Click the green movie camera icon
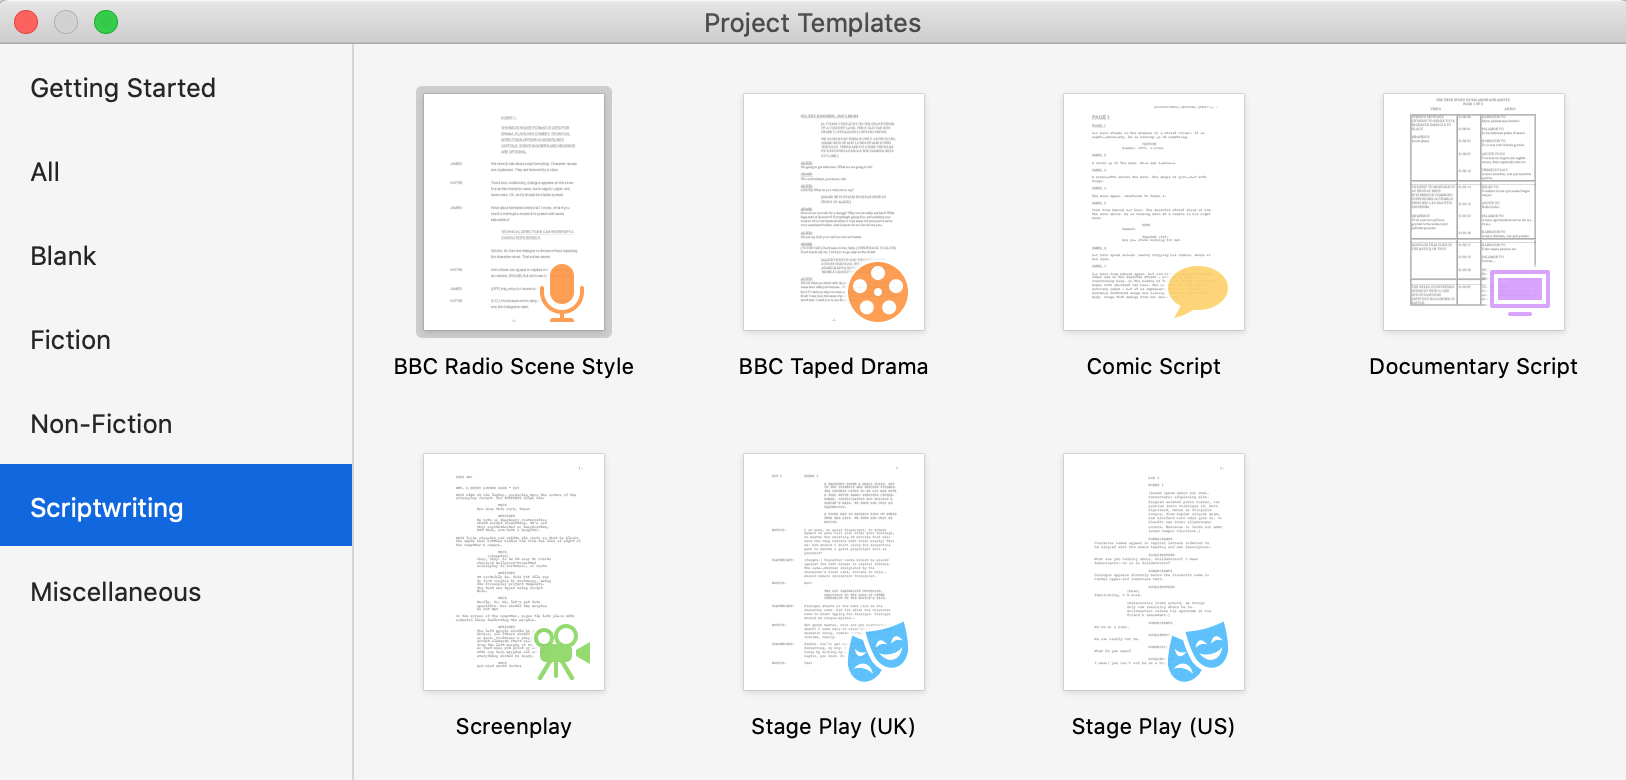This screenshot has height=780, width=1626. point(563,652)
